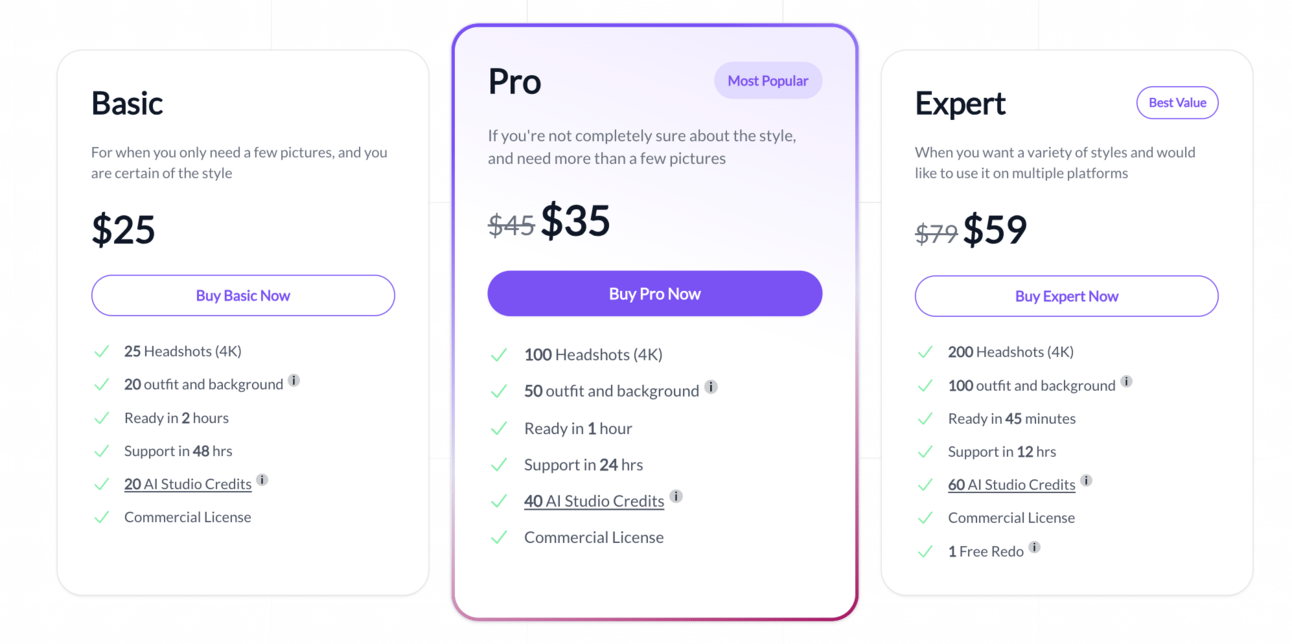Click Buy Pro Now button

[x=655, y=294]
